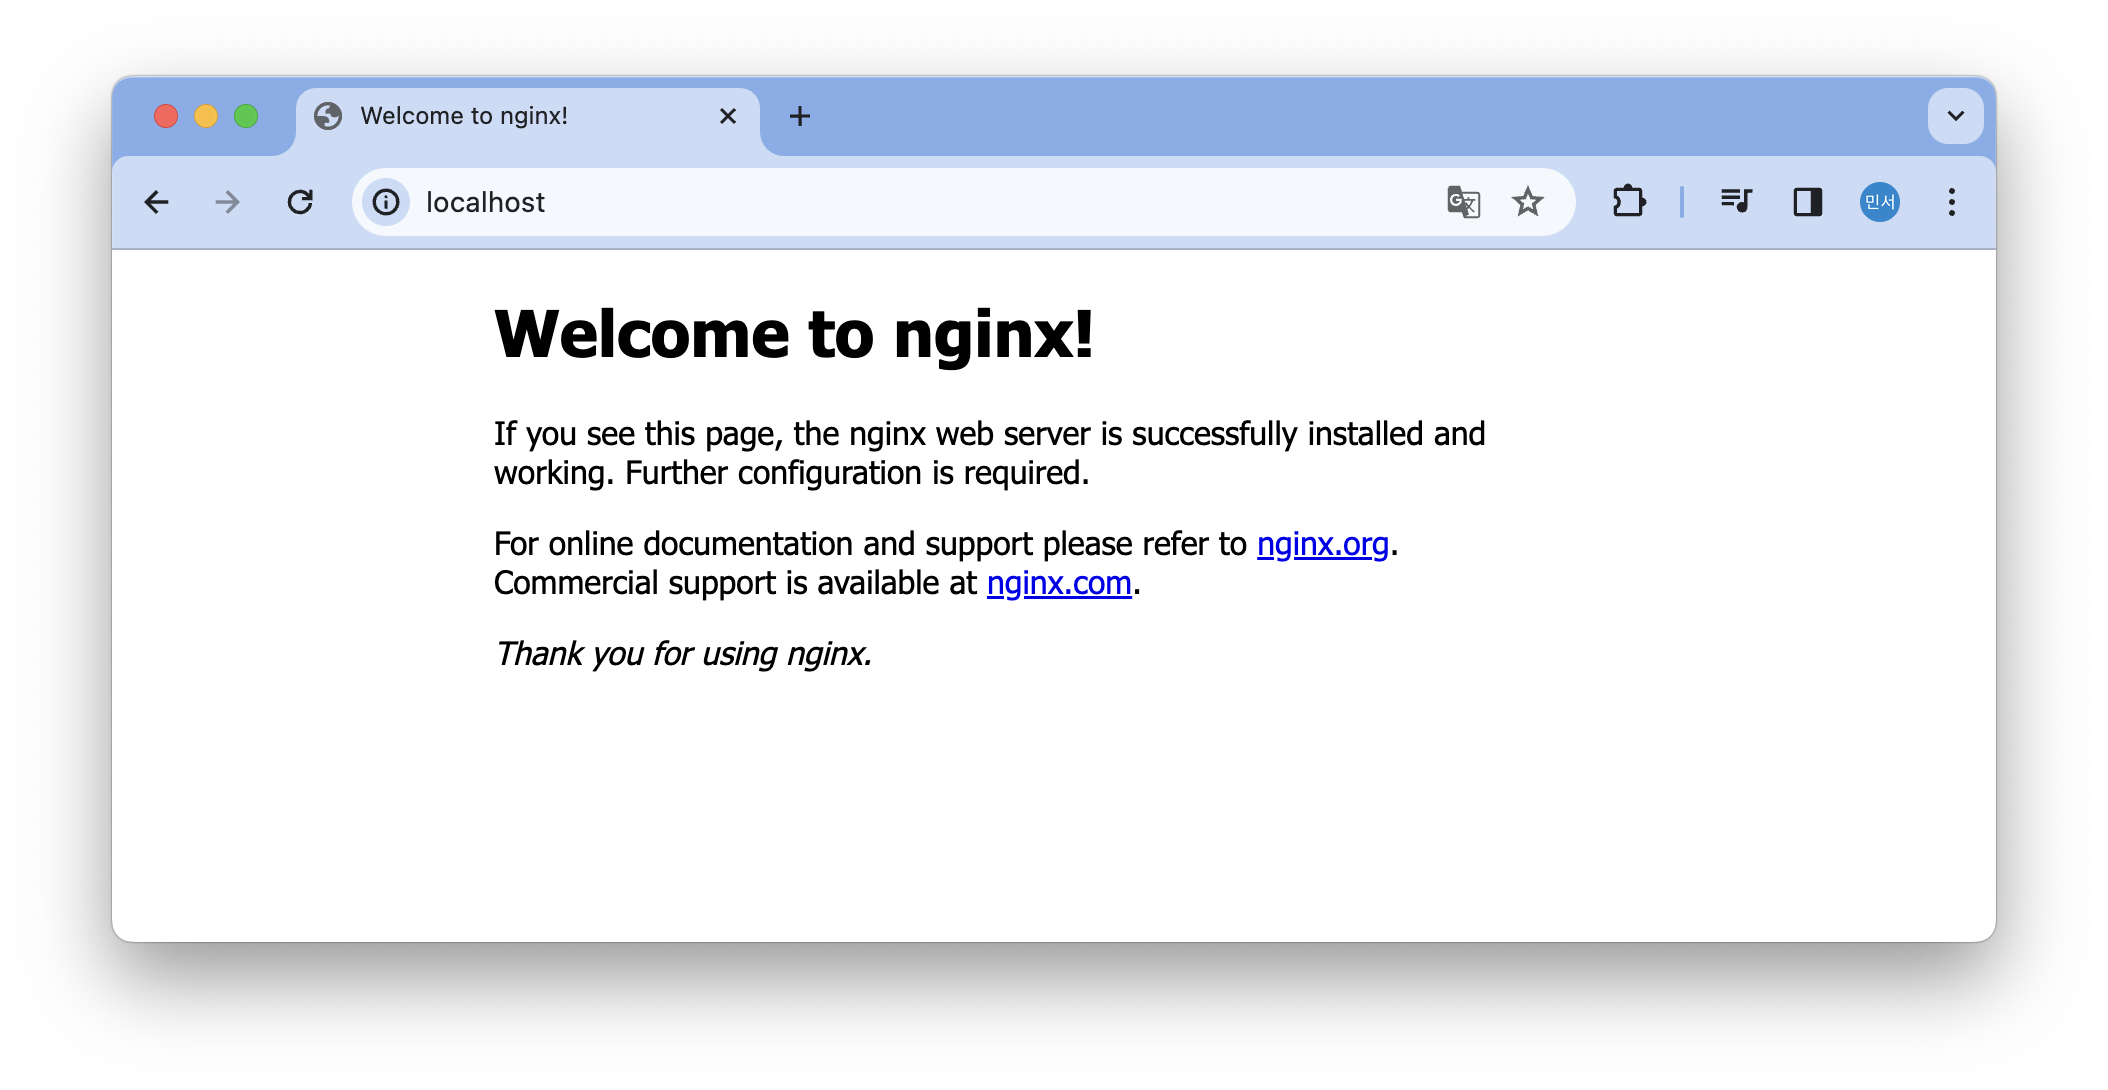Open the Extensions puzzle icon
This screenshot has width=2108, height=1090.
pos(1629,202)
